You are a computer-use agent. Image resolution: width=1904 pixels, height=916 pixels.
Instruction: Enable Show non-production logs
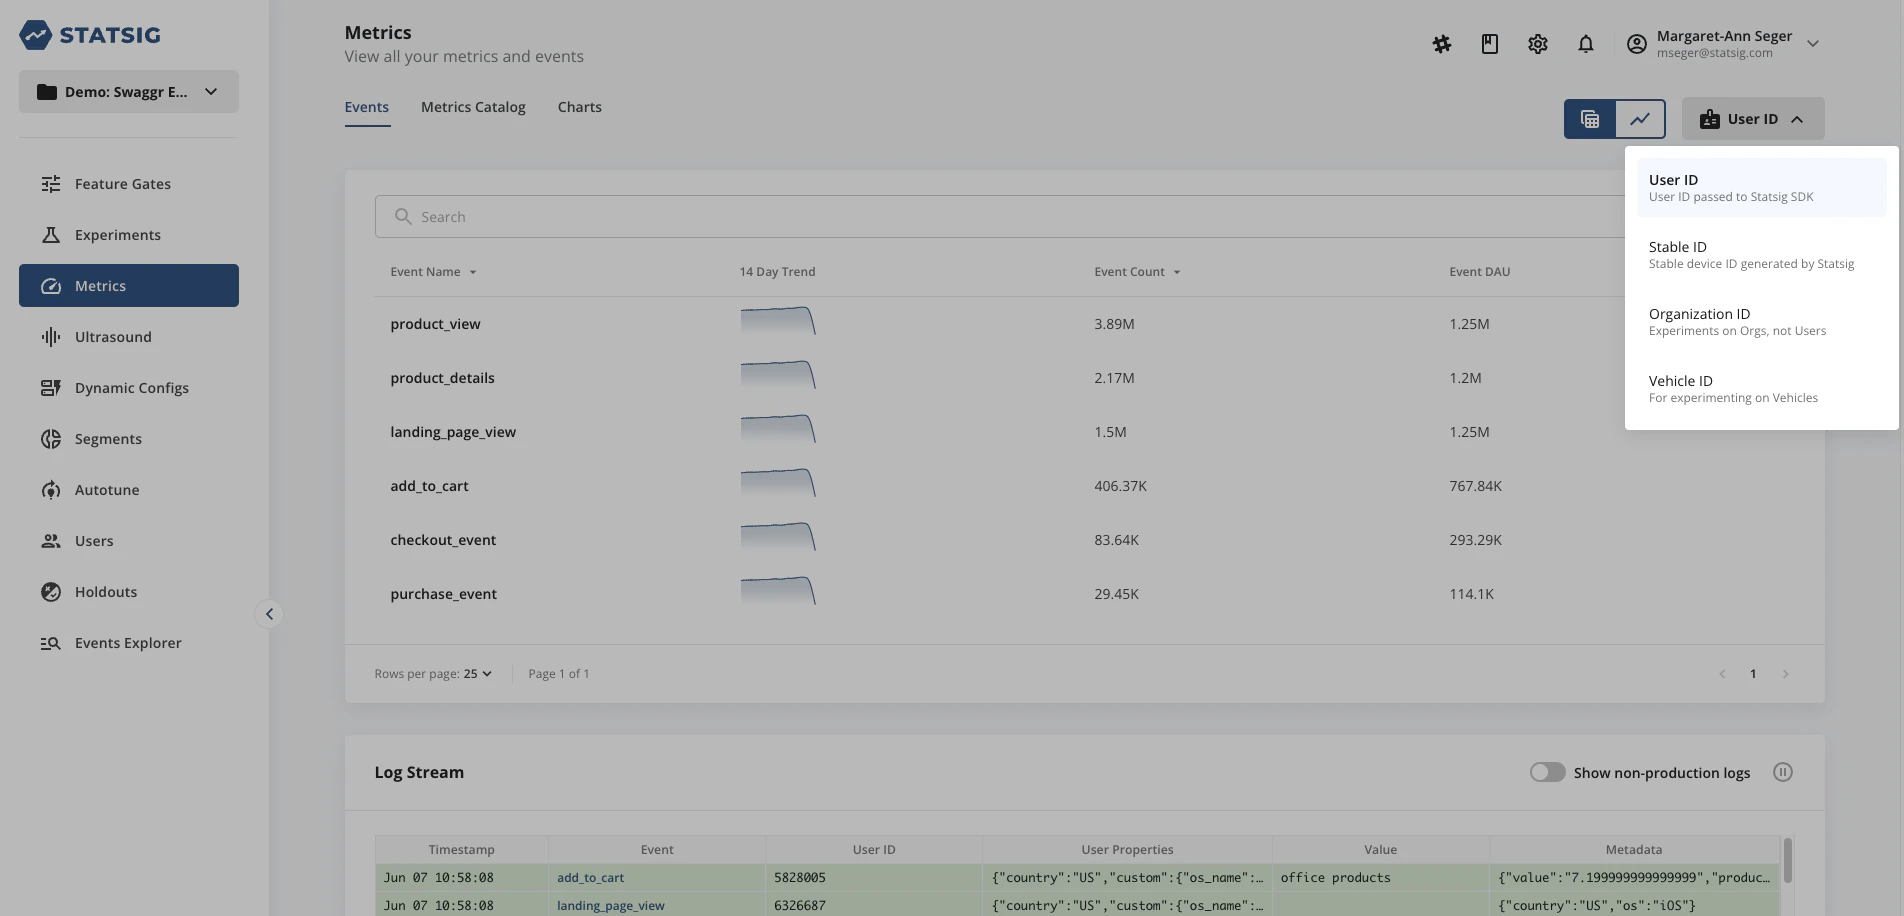pos(1547,772)
